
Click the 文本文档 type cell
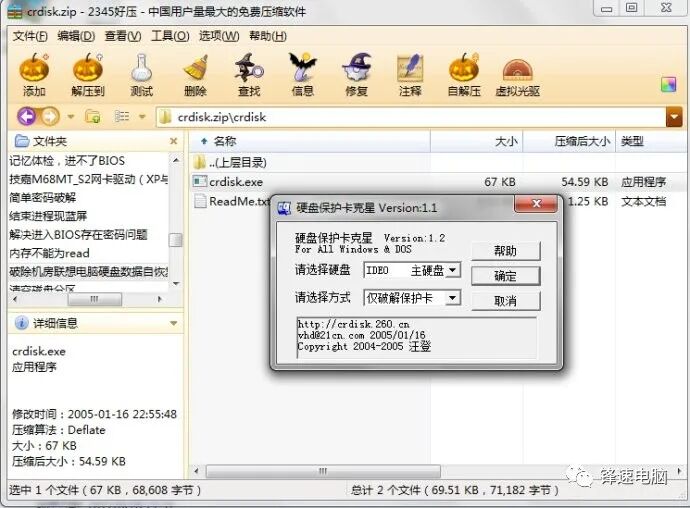point(643,202)
